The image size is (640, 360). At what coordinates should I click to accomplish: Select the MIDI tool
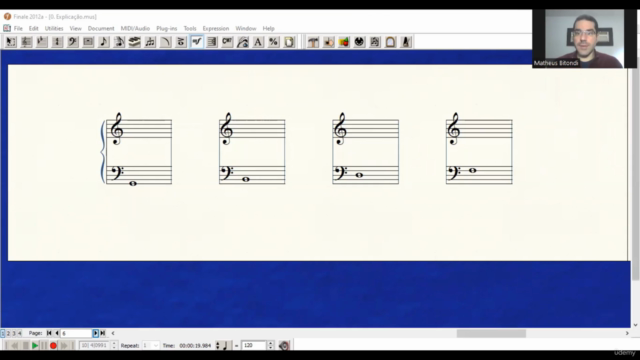tap(360, 42)
